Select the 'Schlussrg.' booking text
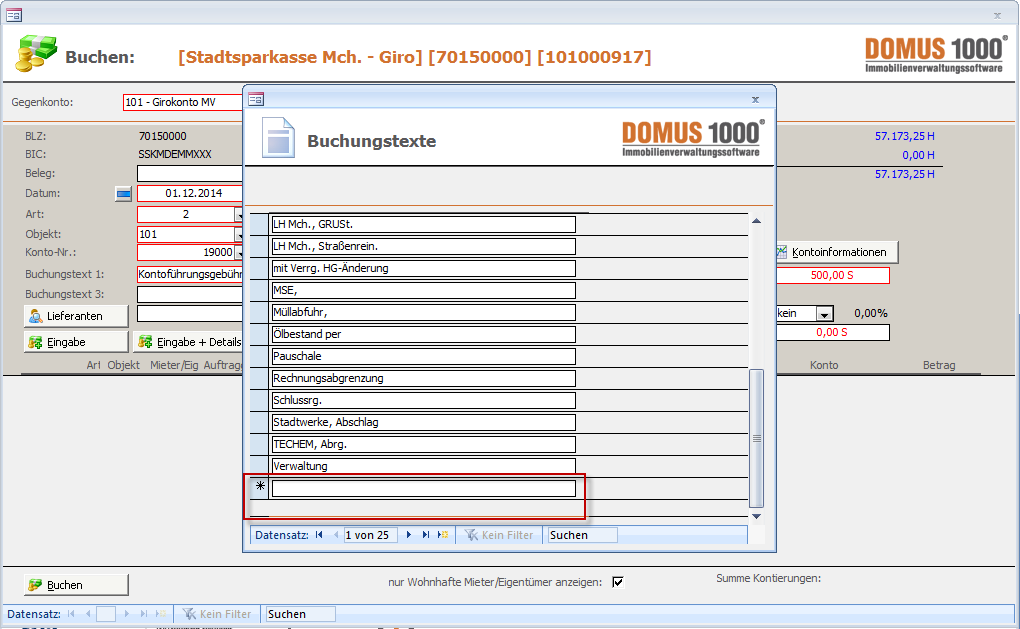The width and height of the screenshot is (1020, 629). click(423, 400)
